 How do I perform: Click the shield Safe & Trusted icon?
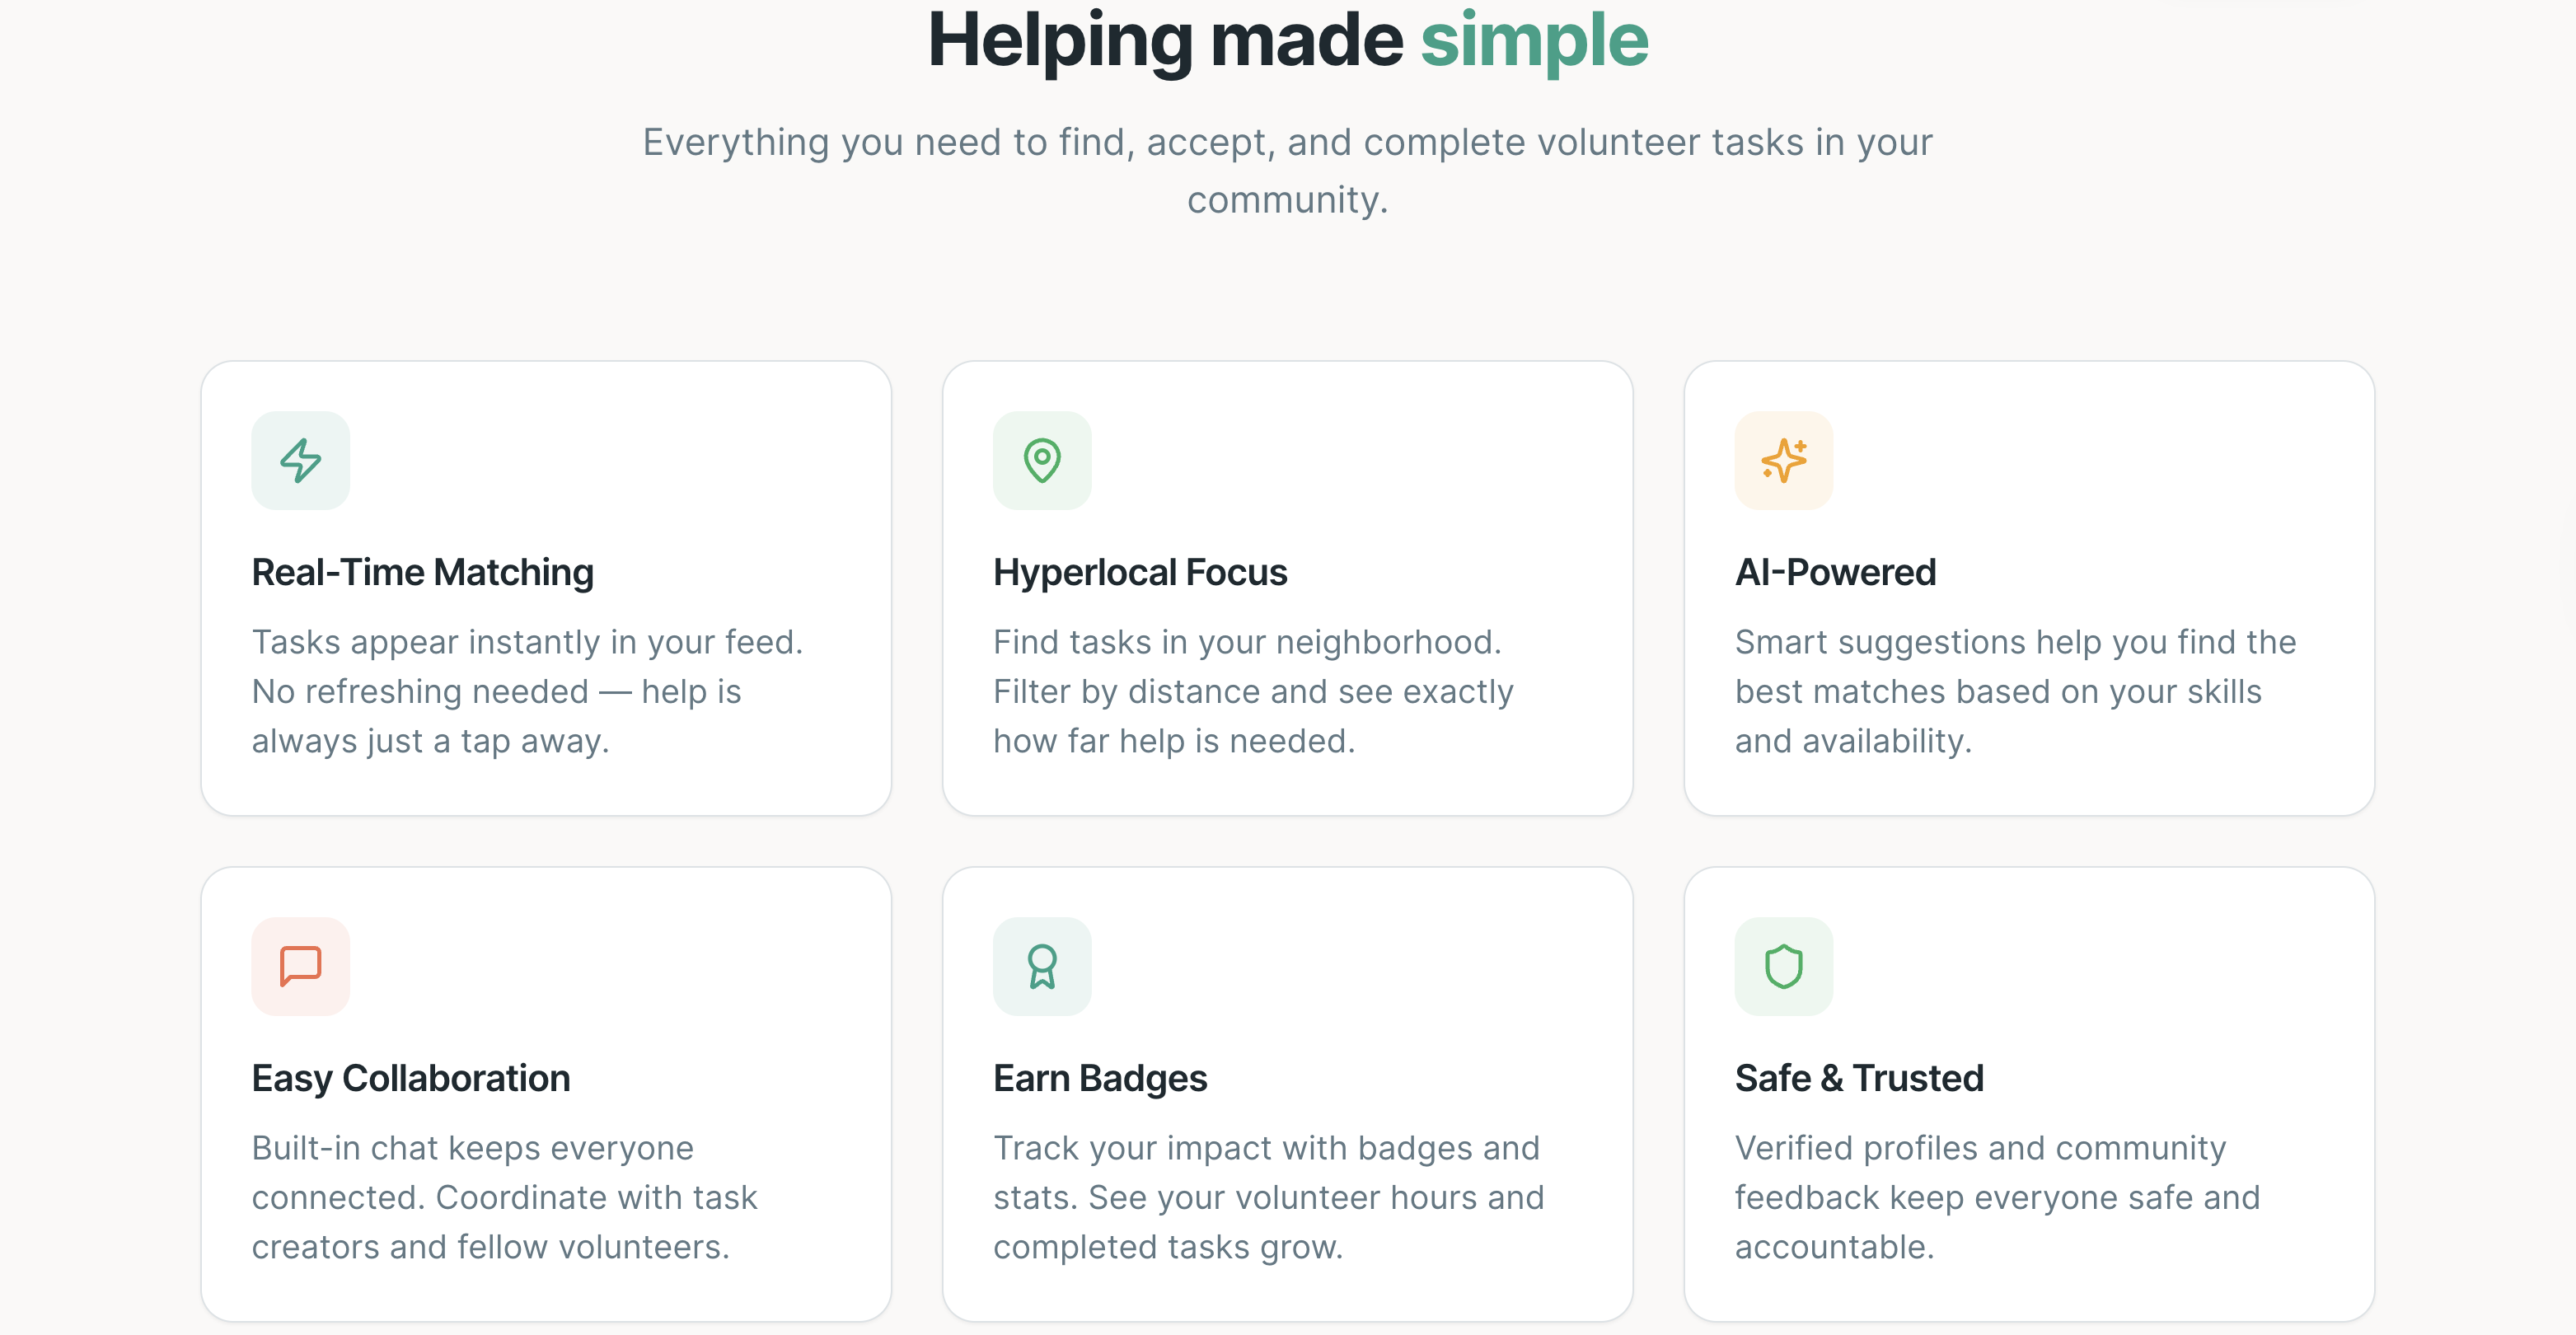(1784, 966)
